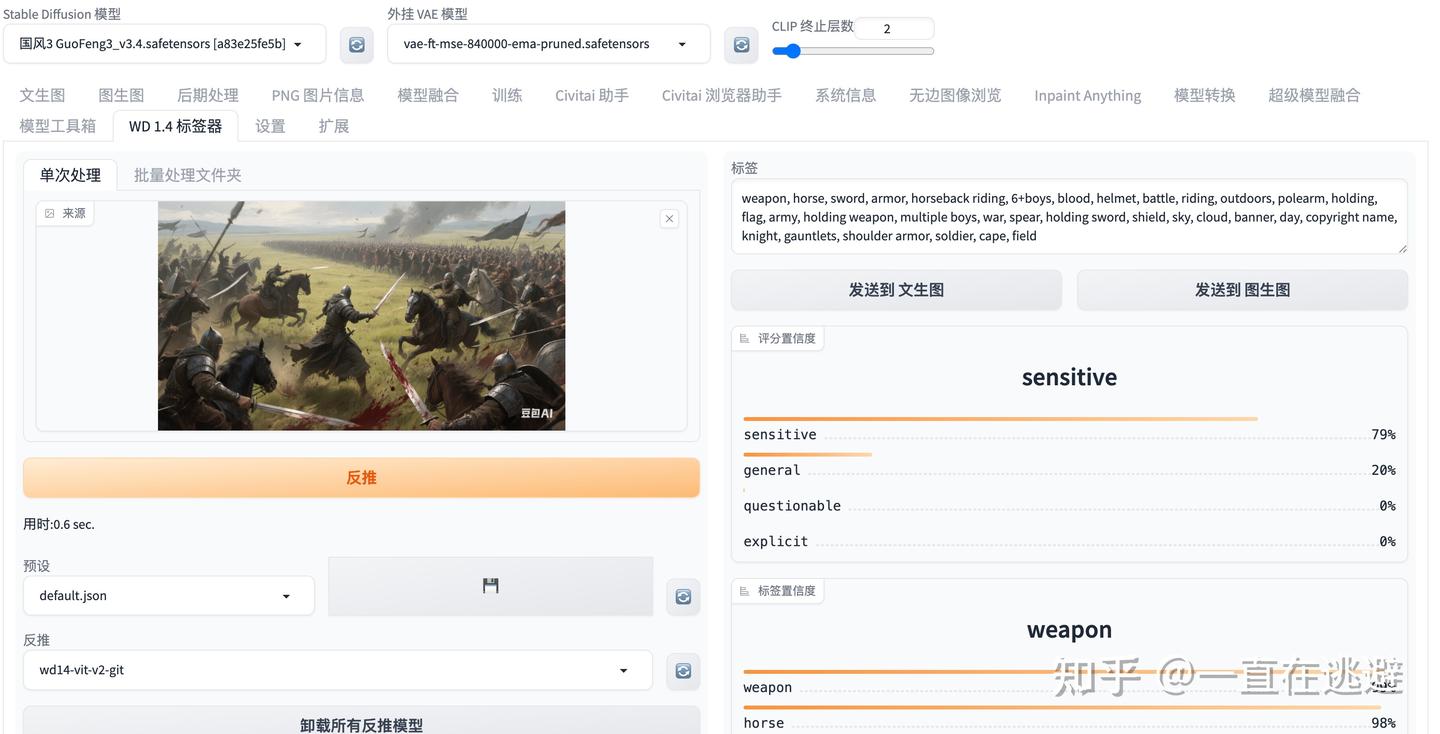Remove the loaded battle image via its X
The image size is (1440, 734).
[x=669, y=218]
